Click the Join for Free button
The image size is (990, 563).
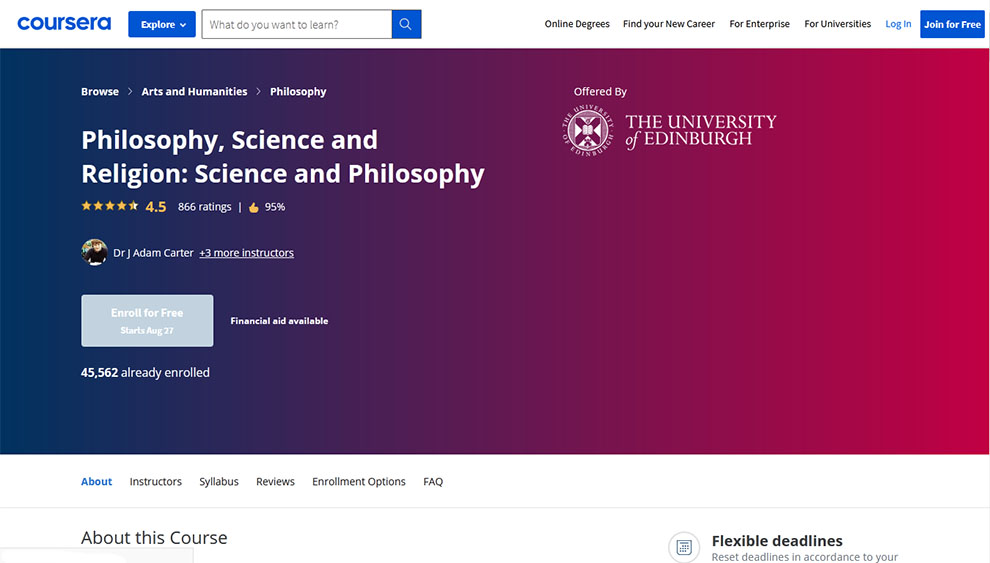952,24
